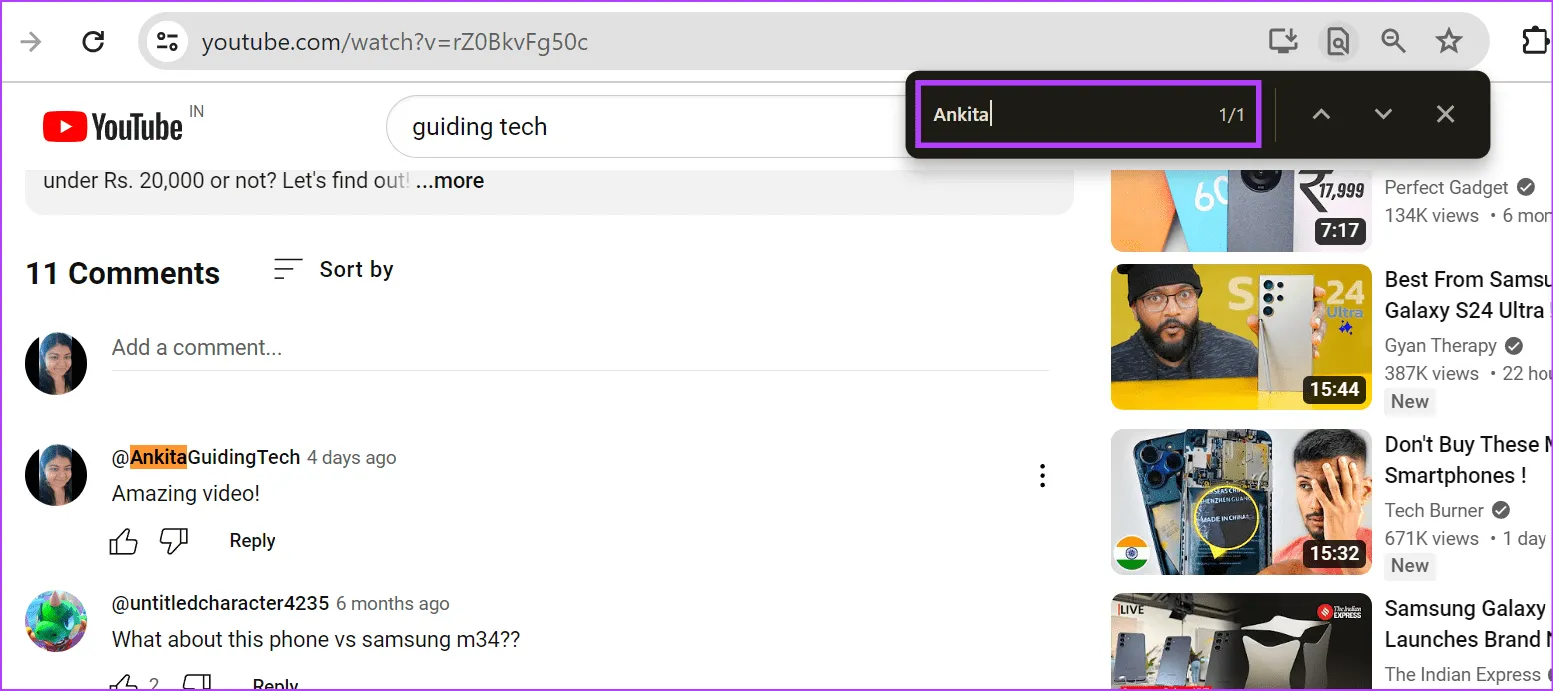Viewport: 1553px width, 691px height.
Task: Jump to next find result arrow
Action: [x=1383, y=114]
